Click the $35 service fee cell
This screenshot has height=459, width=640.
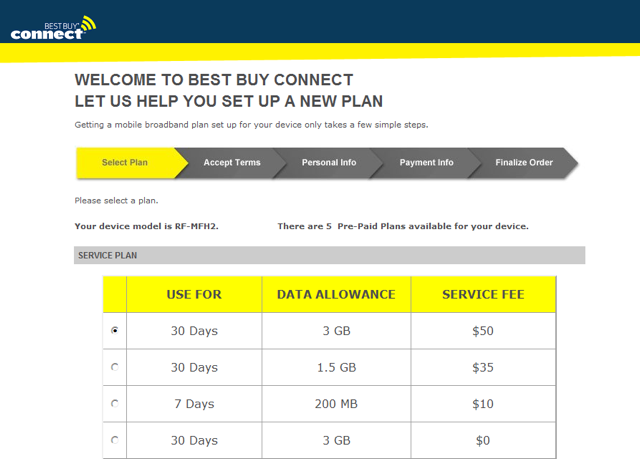tap(483, 367)
